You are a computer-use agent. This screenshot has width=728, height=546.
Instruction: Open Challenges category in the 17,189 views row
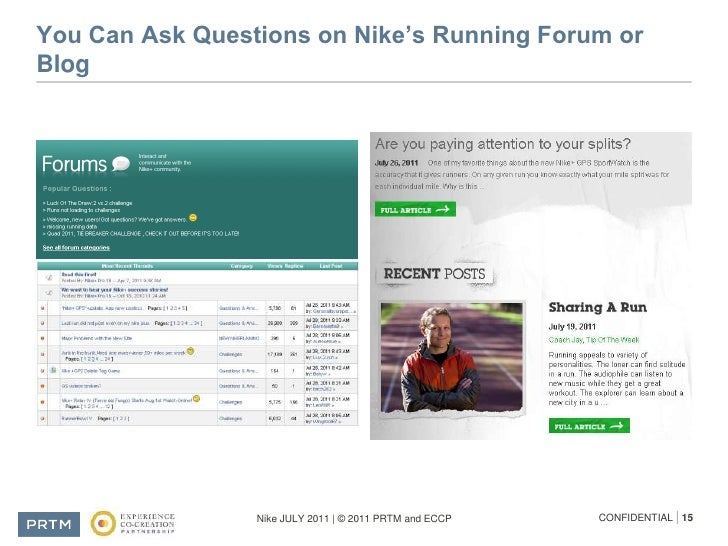tap(230, 354)
